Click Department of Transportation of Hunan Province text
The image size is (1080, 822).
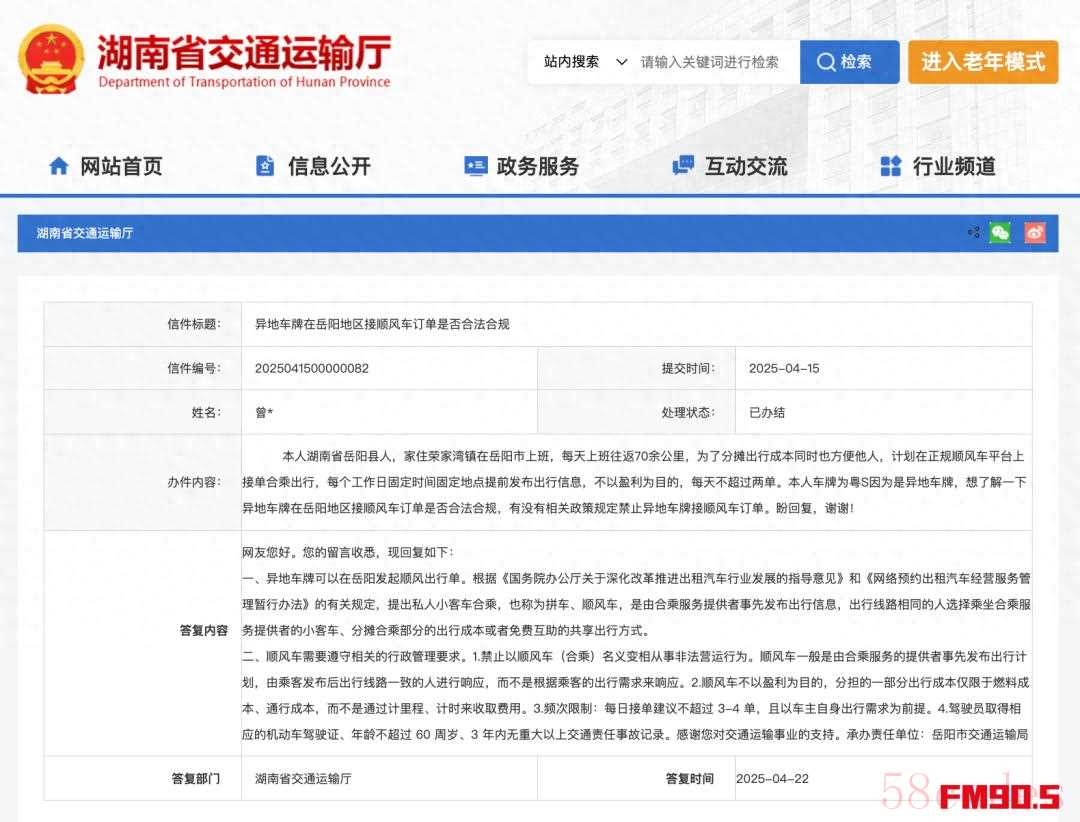[x=244, y=82]
